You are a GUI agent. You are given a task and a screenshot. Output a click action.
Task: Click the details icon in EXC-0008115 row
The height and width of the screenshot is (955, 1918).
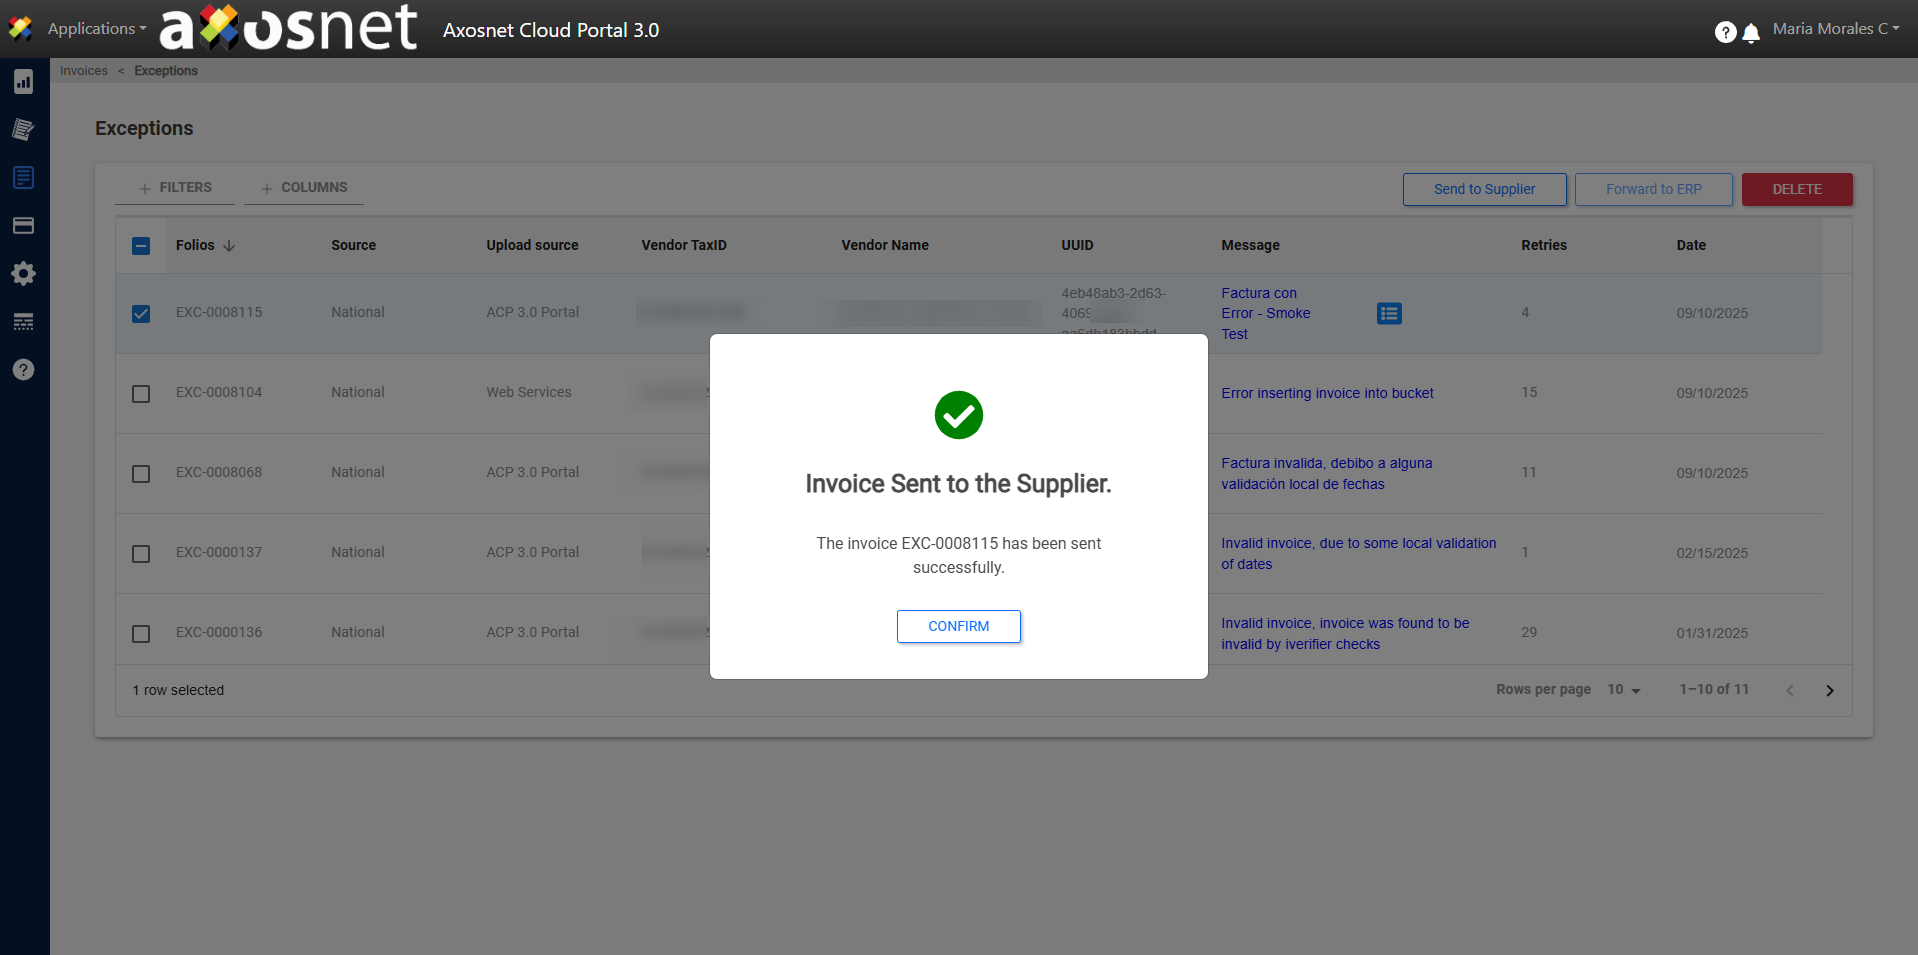point(1389,314)
